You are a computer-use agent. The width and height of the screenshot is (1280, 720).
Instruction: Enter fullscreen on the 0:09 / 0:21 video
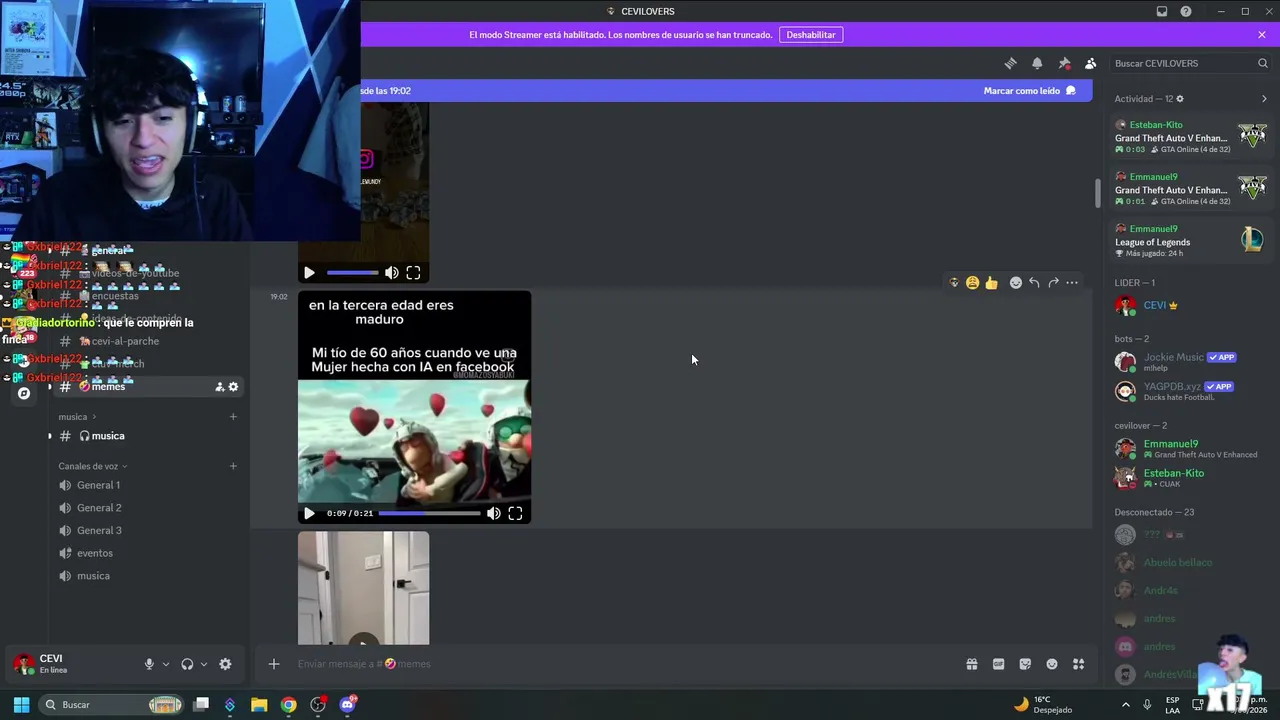coord(515,513)
